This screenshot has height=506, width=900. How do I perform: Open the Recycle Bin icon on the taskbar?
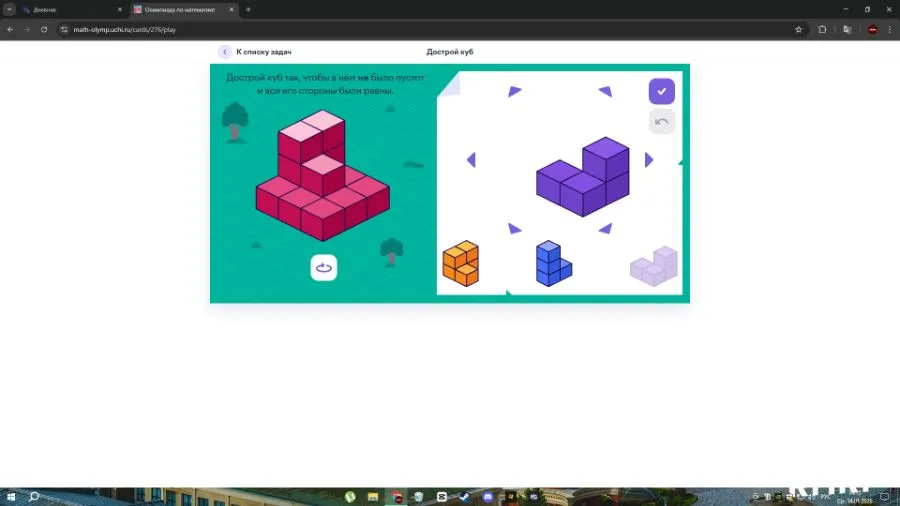pos(419,497)
